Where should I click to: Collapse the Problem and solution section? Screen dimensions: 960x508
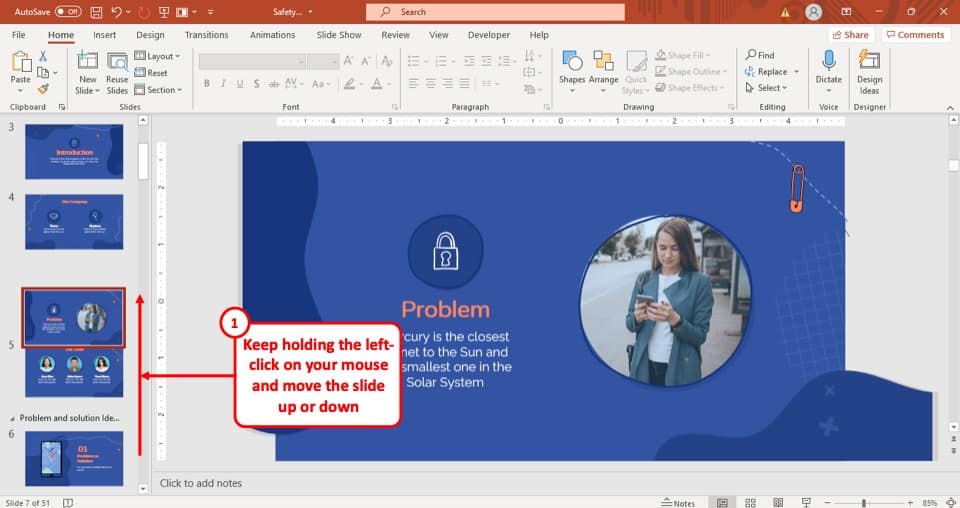(13, 417)
